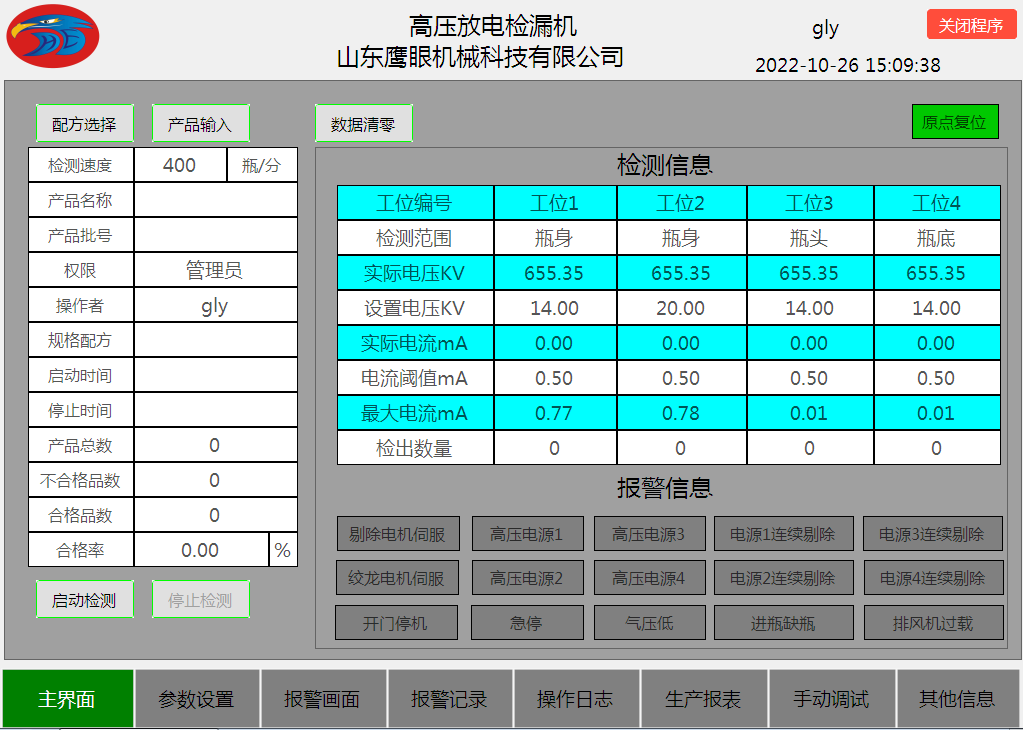Click the 启动时间 field
The width and height of the screenshot is (1023, 730).
(x=215, y=375)
